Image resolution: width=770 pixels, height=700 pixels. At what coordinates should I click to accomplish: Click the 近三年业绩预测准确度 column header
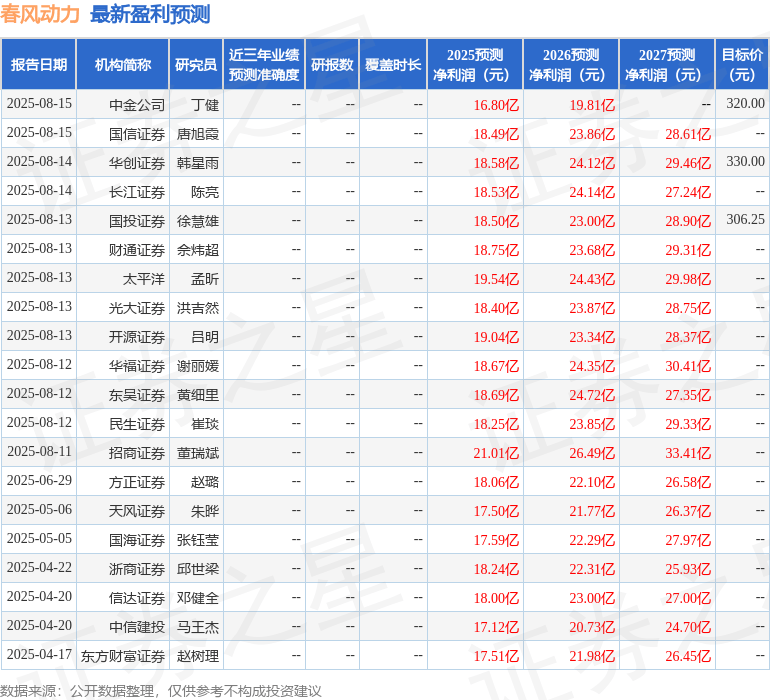point(263,65)
